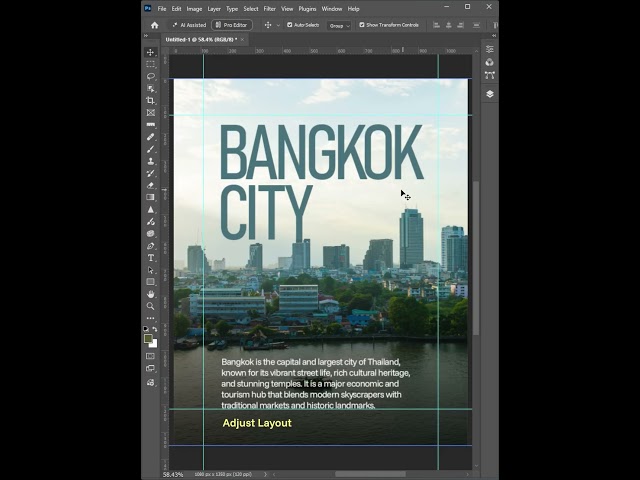Screen dimensions: 640x480
Task: Switch to AI Assisted mode
Action: click(x=189, y=25)
